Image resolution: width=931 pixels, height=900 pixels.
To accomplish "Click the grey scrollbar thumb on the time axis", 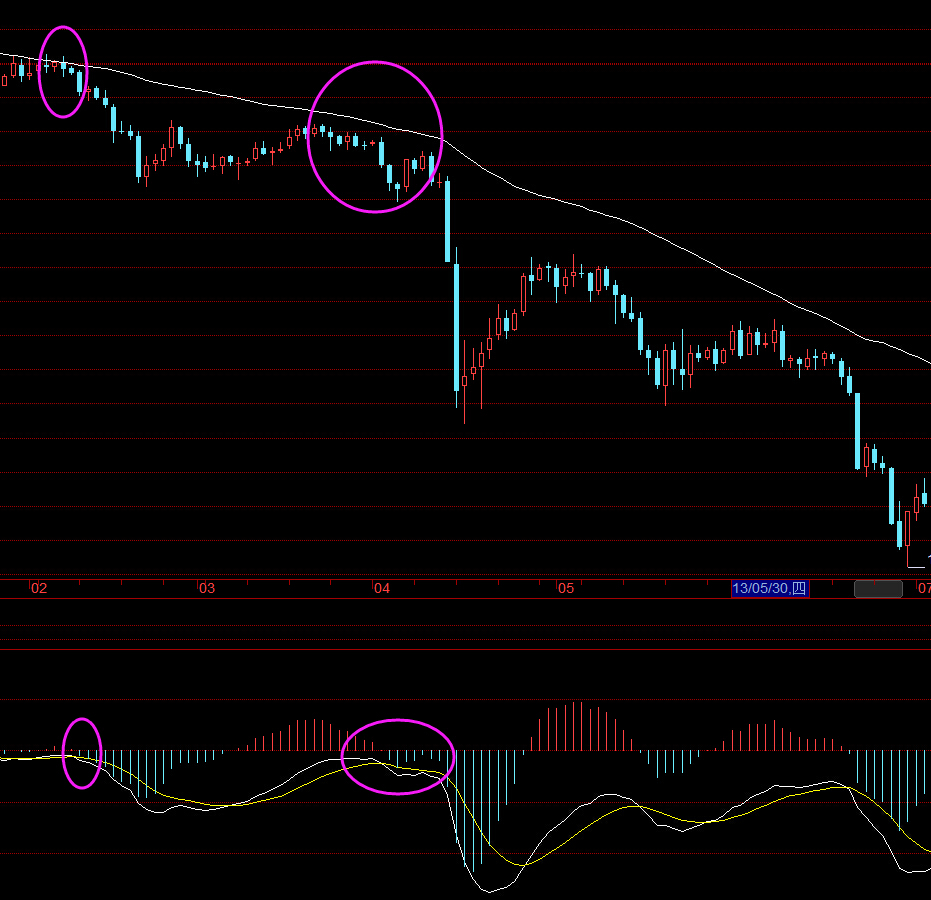I will tap(878, 589).
